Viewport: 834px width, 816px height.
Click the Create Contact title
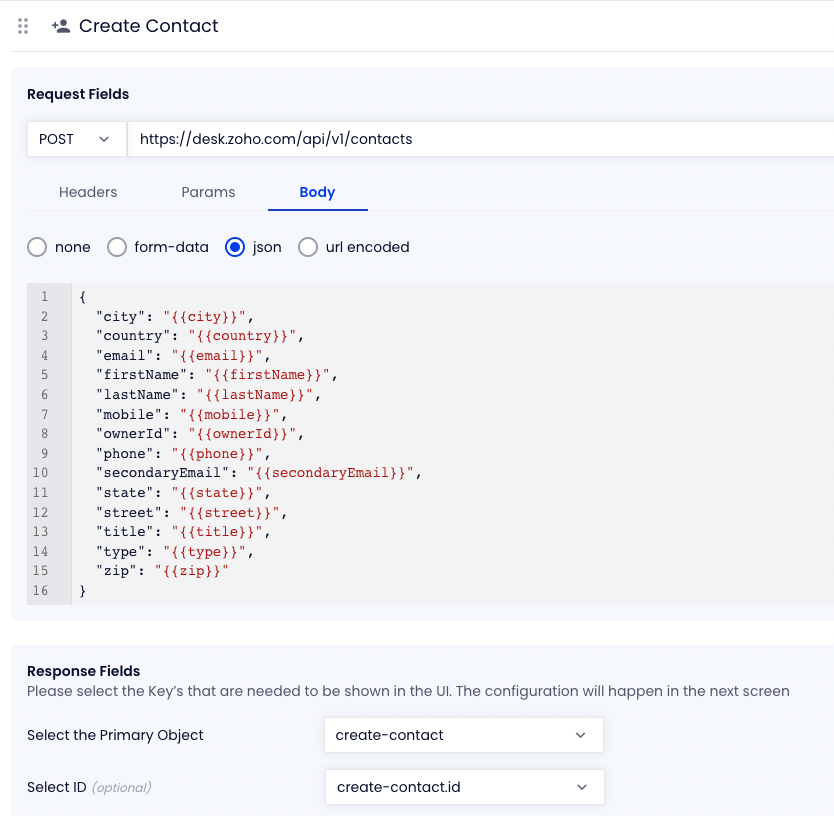click(148, 26)
